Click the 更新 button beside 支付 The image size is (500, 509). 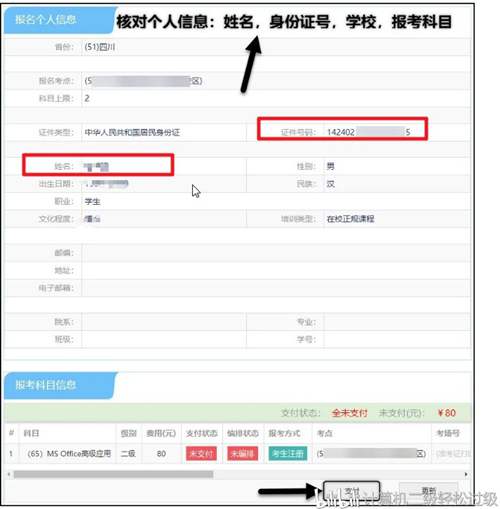click(x=428, y=491)
